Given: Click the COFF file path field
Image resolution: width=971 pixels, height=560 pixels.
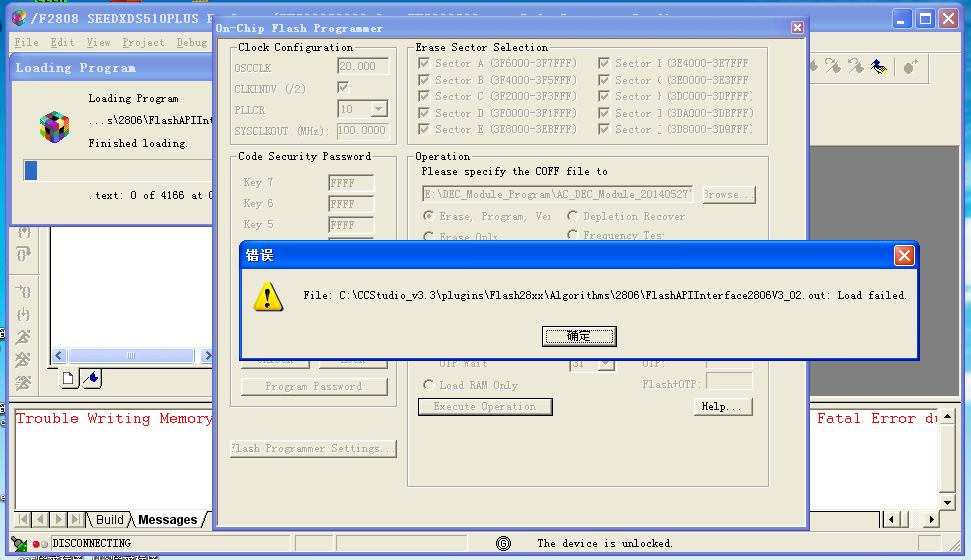Looking at the screenshot, I should tap(557, 195).
